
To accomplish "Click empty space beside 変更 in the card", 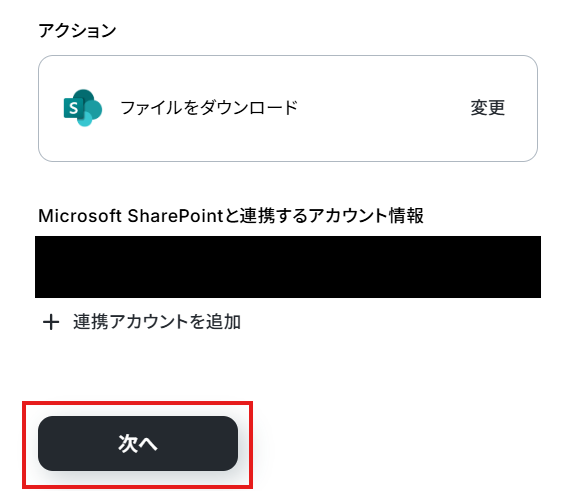I will coord(383,108).
